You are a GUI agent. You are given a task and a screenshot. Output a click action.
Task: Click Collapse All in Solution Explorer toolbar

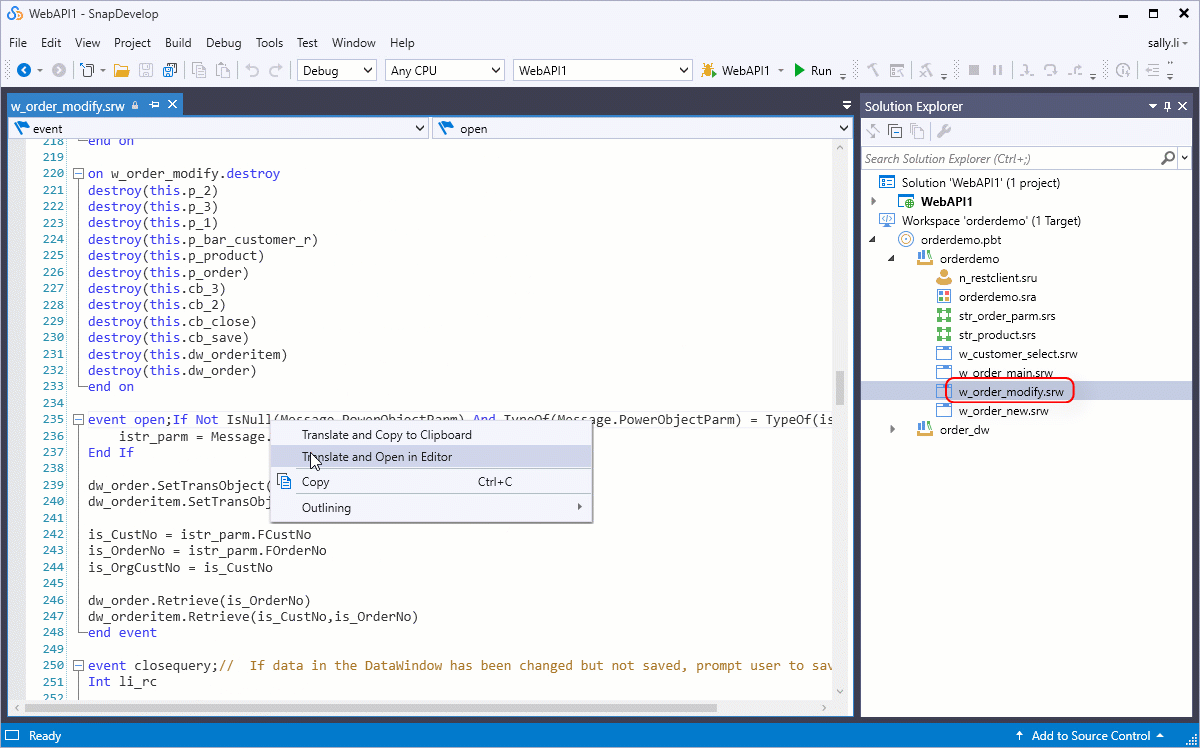click(x=895, y=131)
